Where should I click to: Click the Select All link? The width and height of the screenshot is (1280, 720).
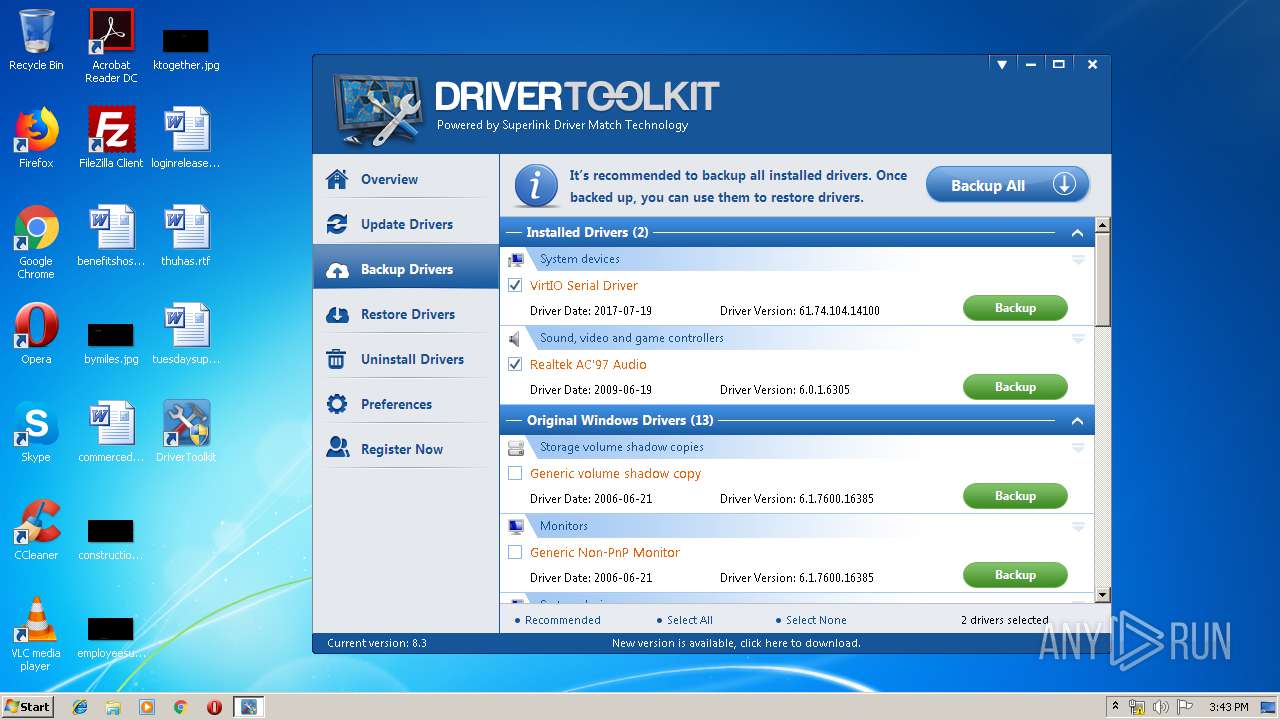pos(690,620)
